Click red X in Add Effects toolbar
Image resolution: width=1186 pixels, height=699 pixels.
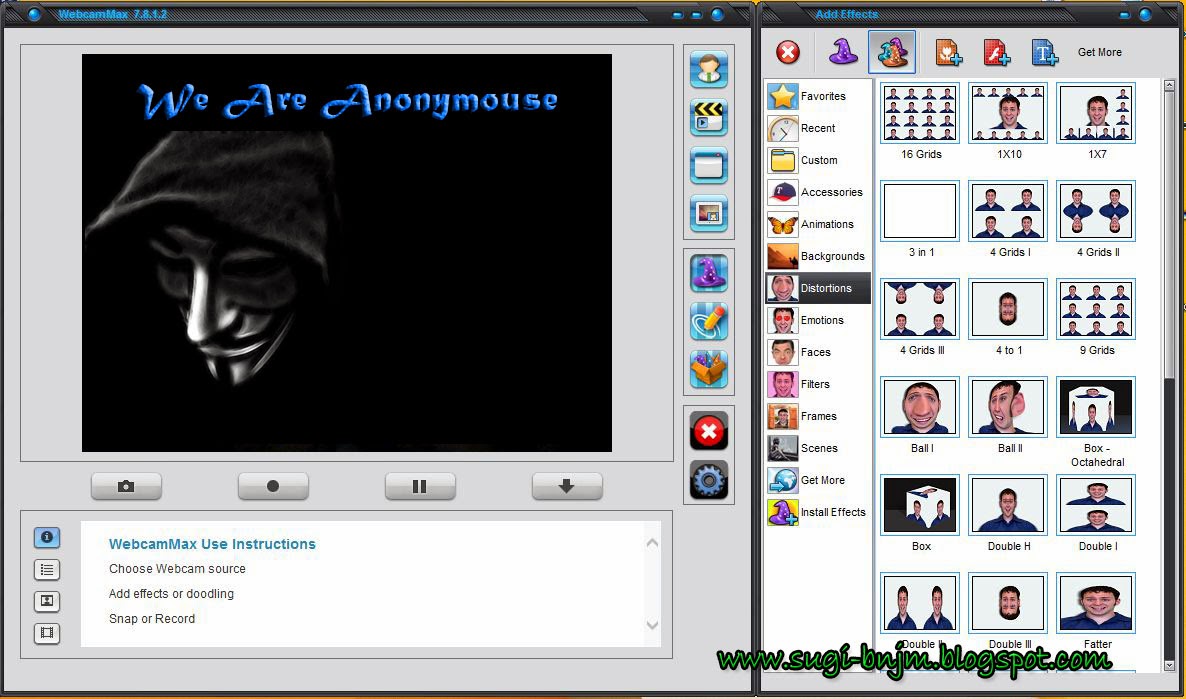[x=788, y=52]
